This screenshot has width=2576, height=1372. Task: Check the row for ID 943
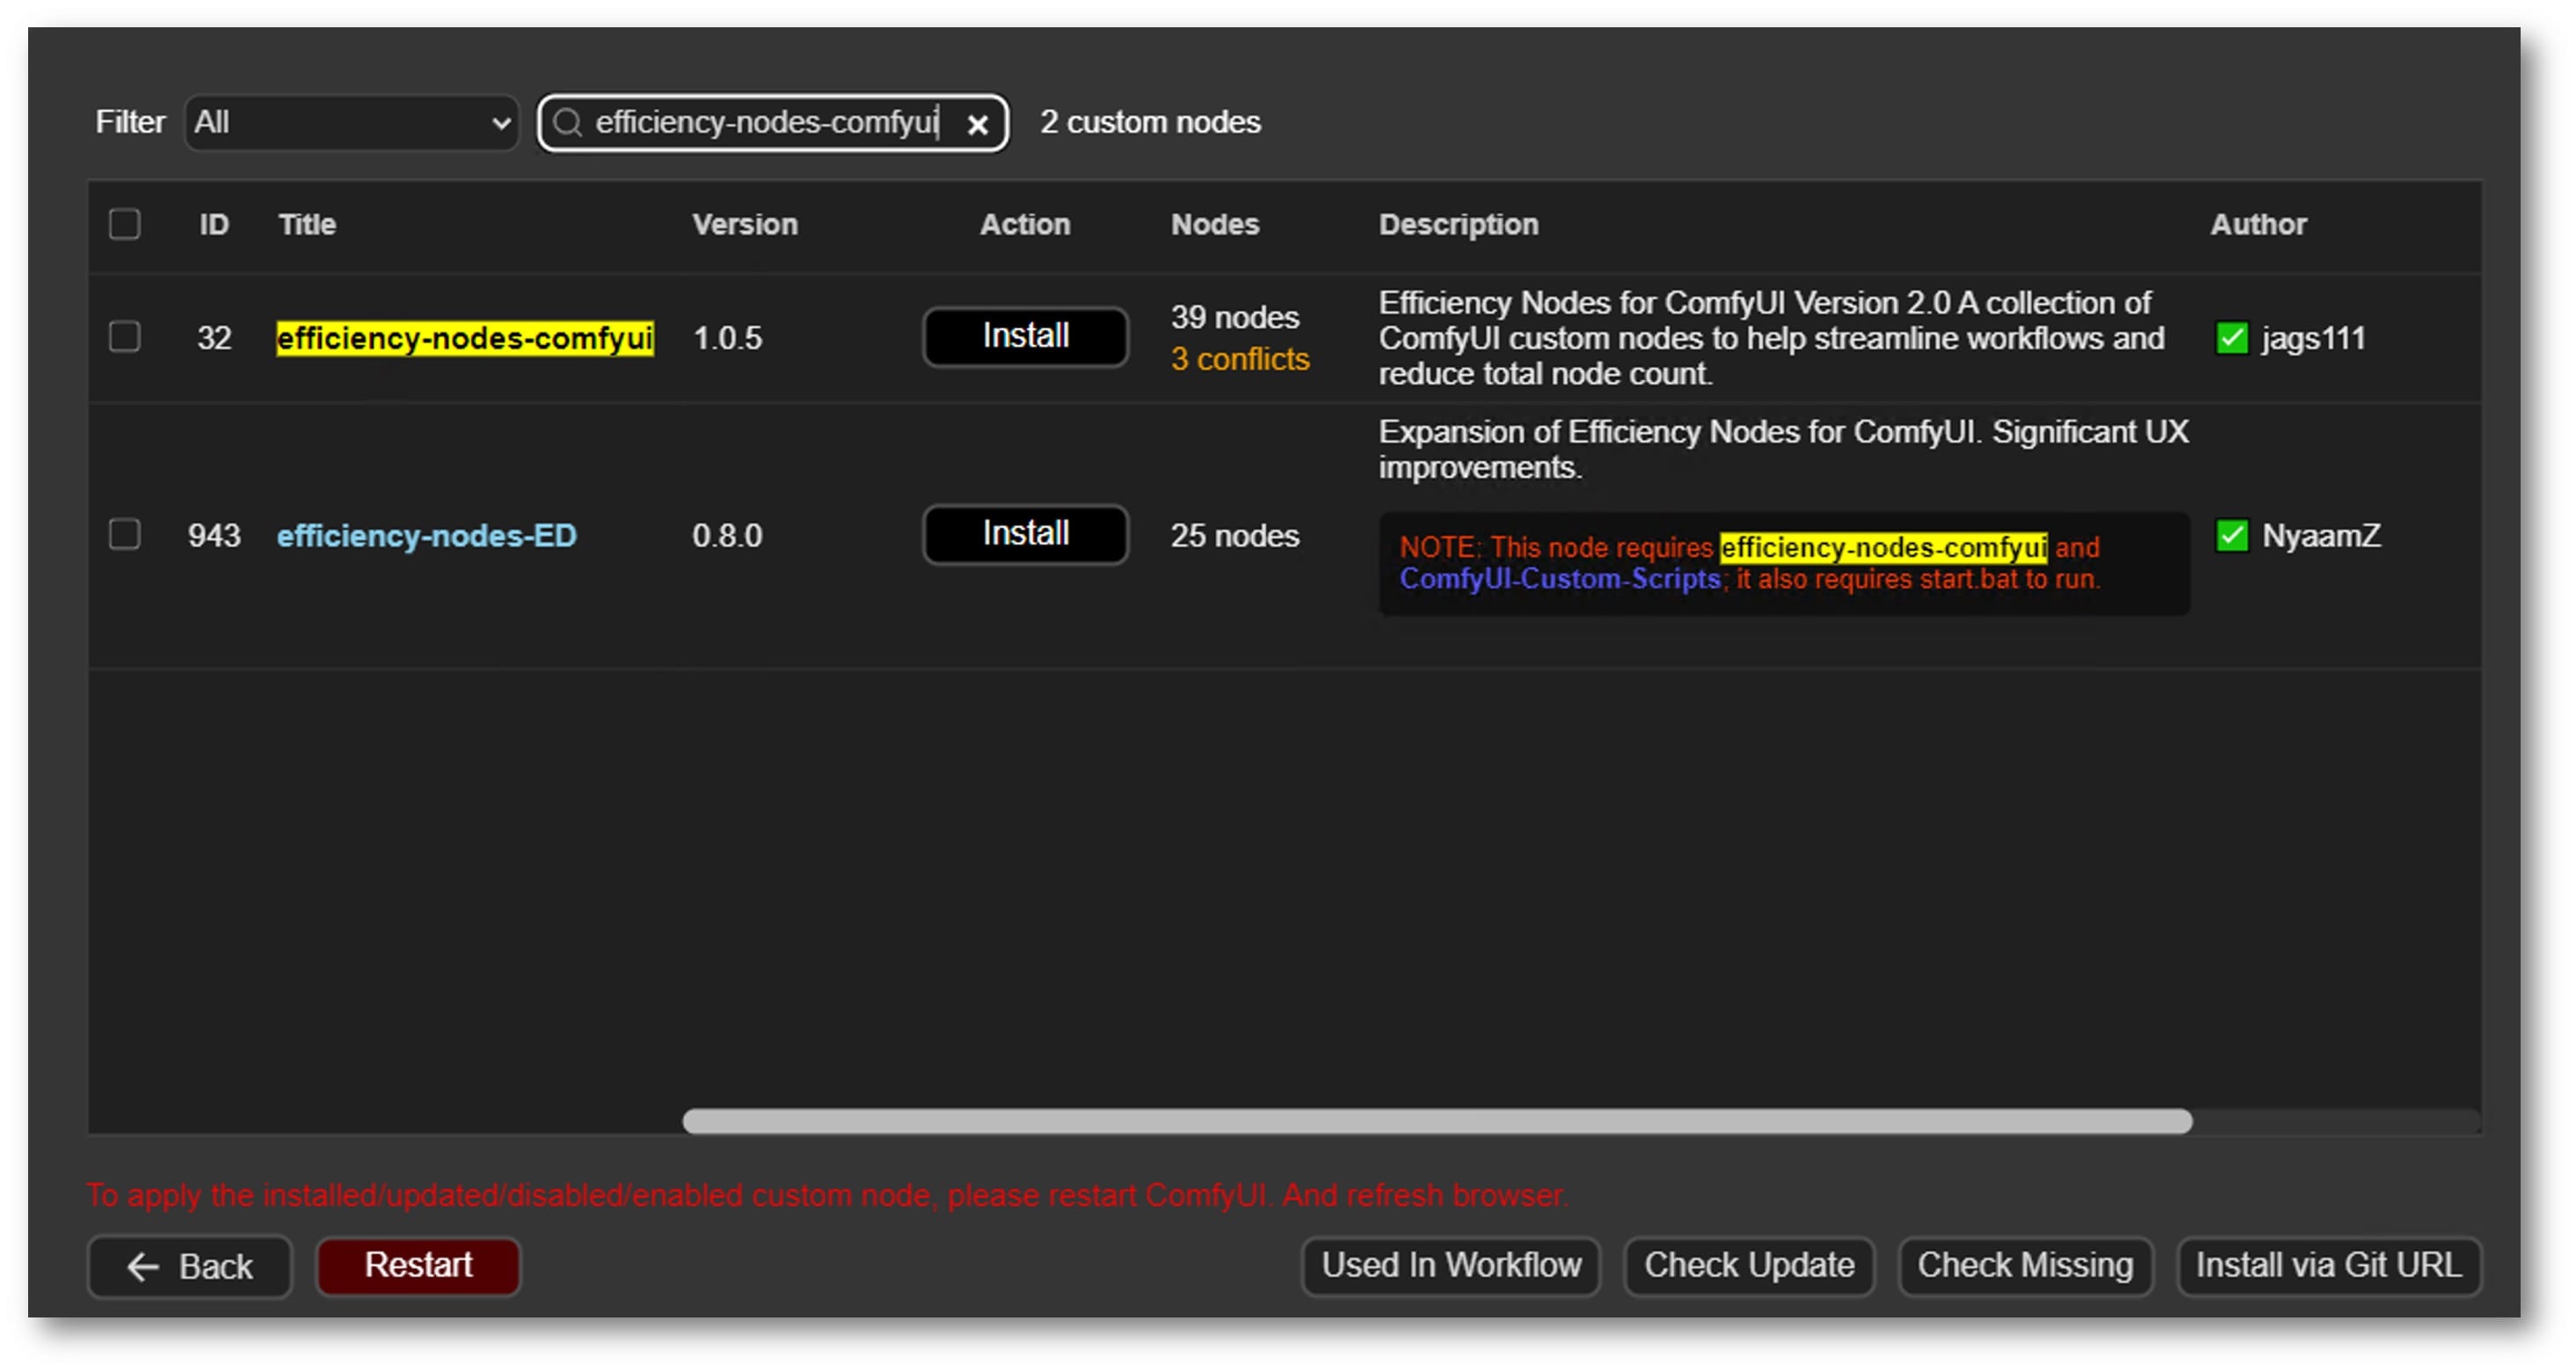coord(125,534)
